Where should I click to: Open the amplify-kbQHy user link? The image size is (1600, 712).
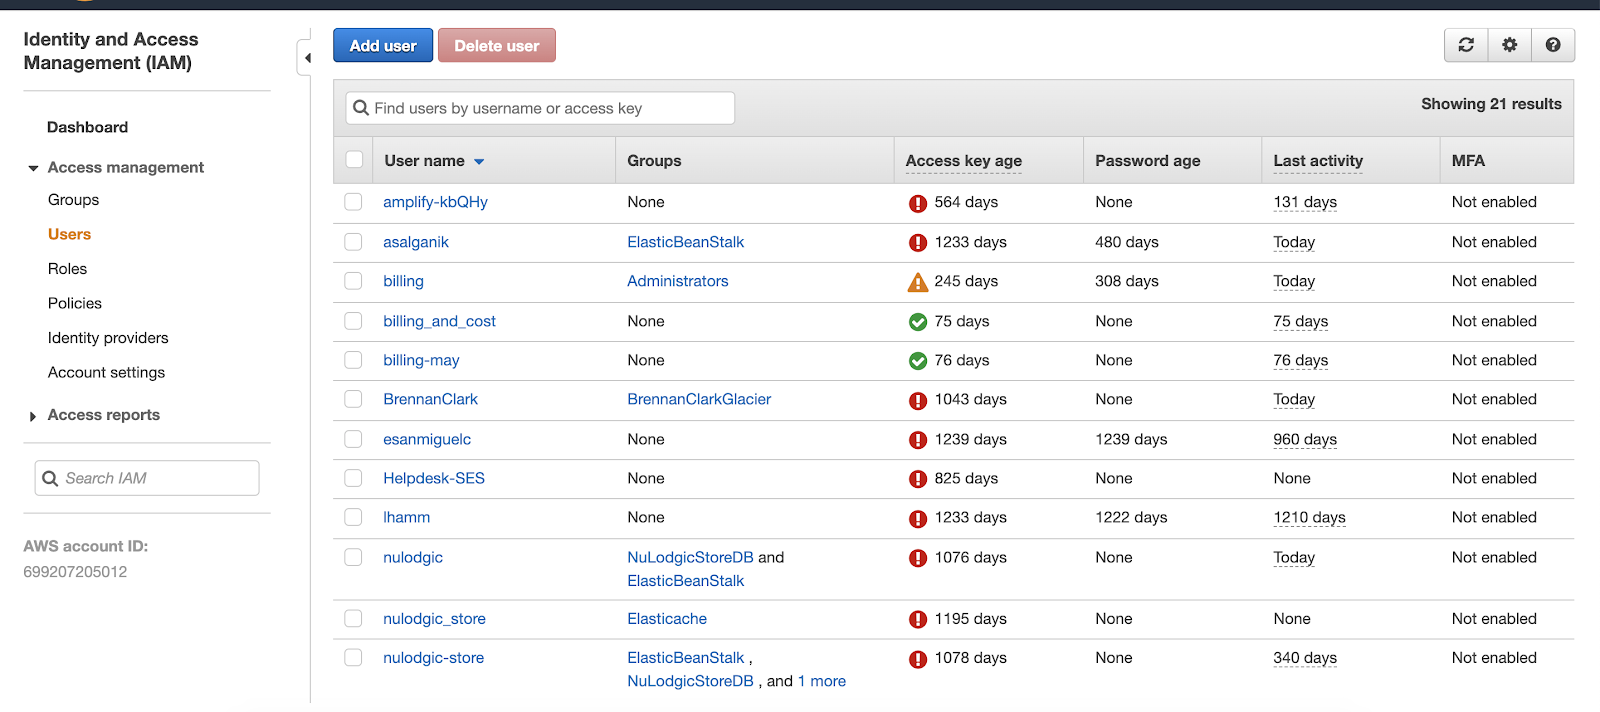(436, 202)
